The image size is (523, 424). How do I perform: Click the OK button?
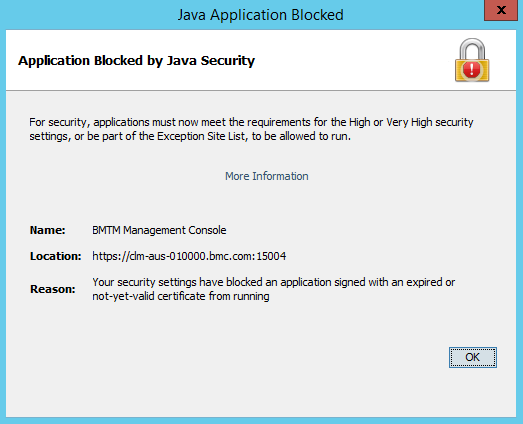tap(472, 357)
